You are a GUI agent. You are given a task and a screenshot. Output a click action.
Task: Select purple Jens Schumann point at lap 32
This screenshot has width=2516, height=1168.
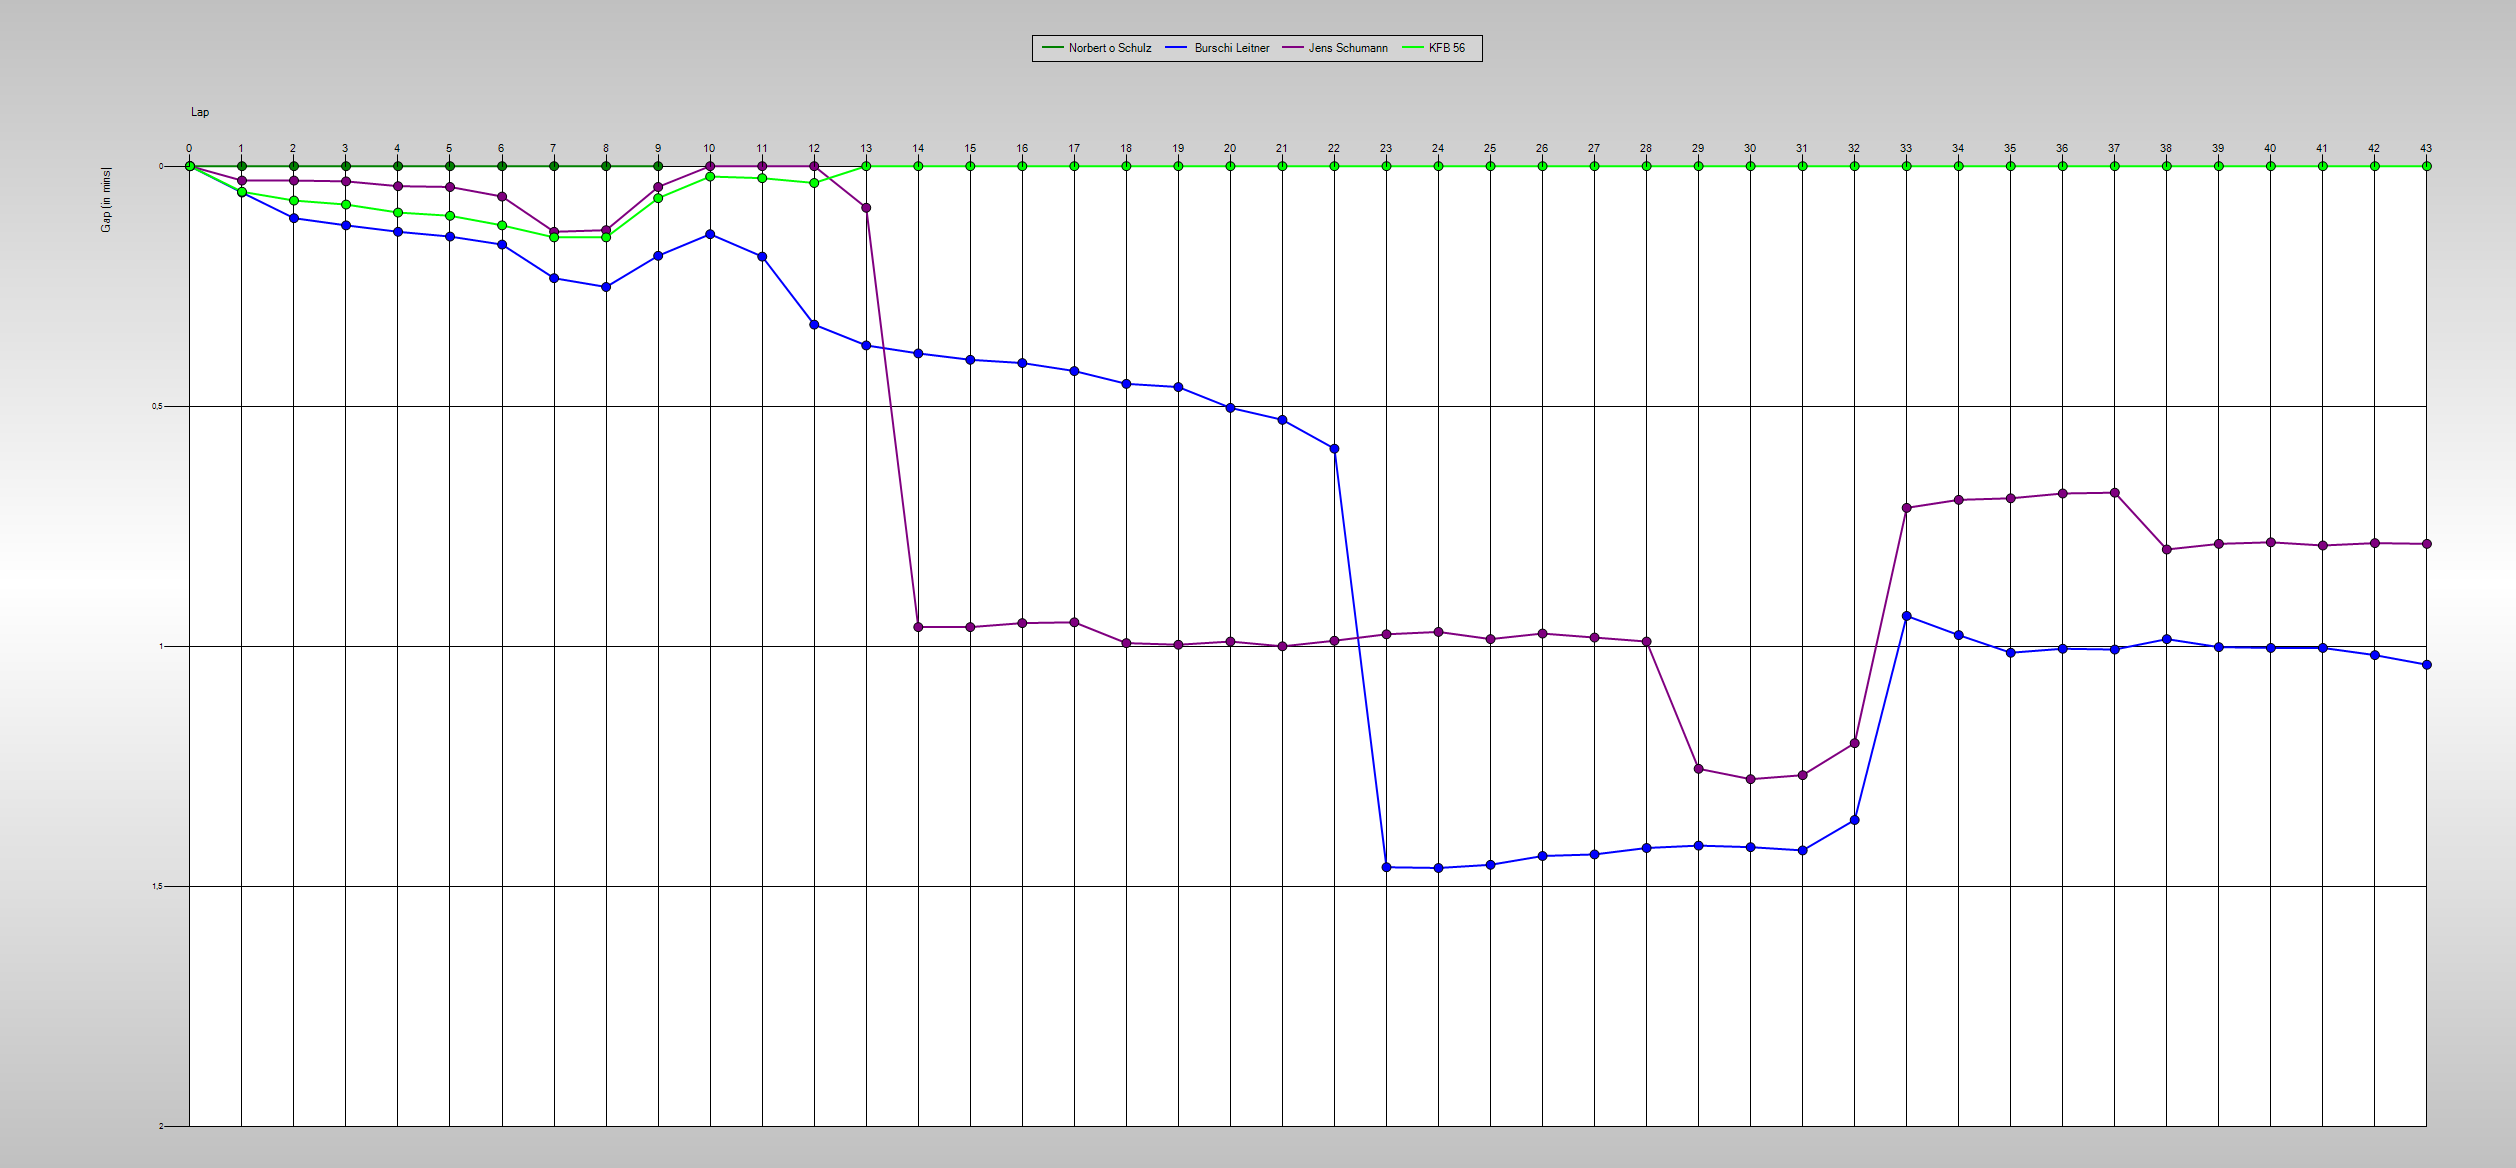click(1855, 743)
